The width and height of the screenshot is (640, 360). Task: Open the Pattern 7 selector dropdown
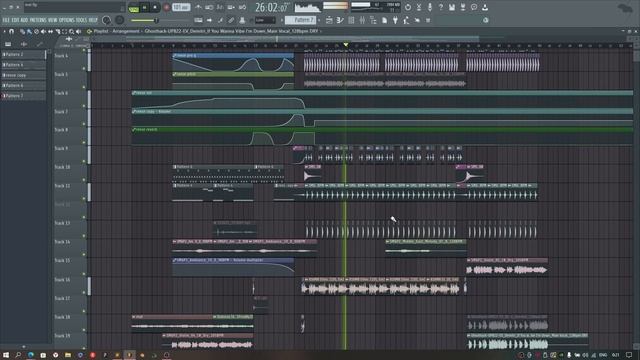click(301, 20)
